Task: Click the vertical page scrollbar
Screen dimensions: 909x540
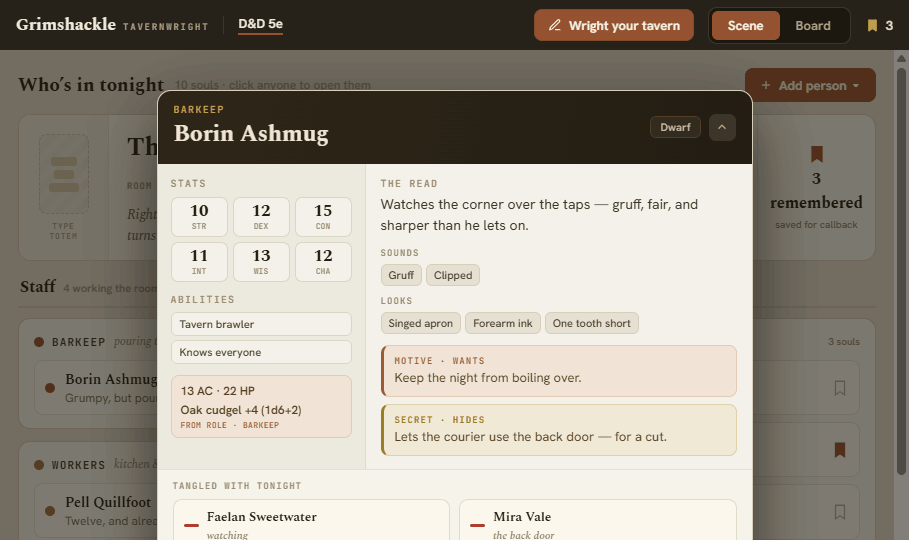Action: click(901, 271)
